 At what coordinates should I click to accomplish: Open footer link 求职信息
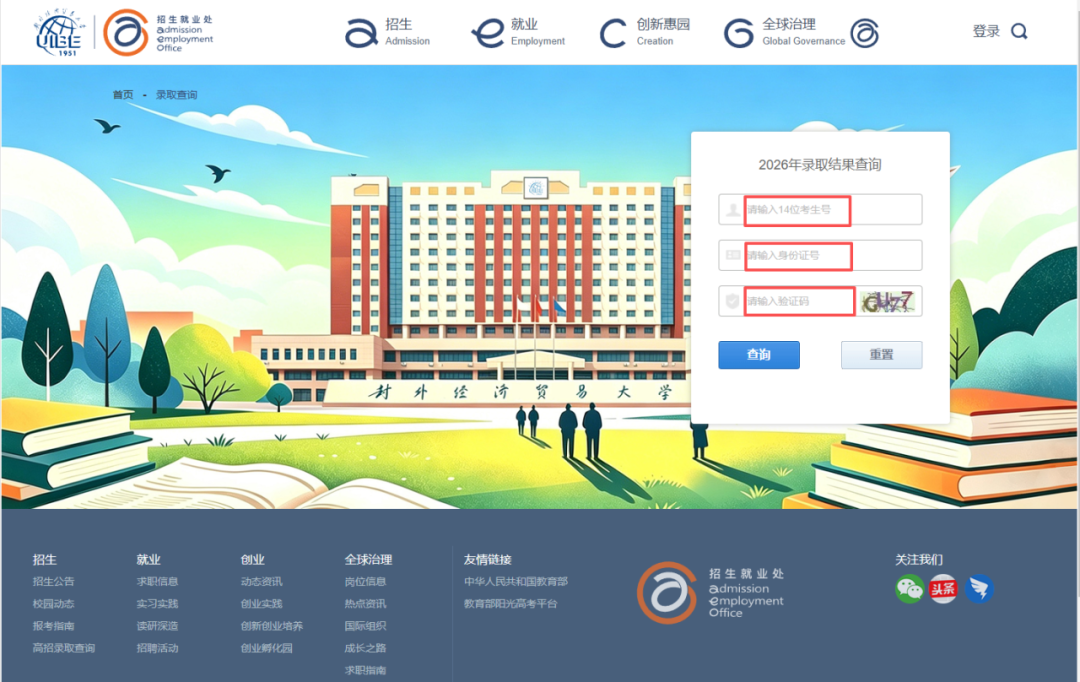(x=158, y=581)
